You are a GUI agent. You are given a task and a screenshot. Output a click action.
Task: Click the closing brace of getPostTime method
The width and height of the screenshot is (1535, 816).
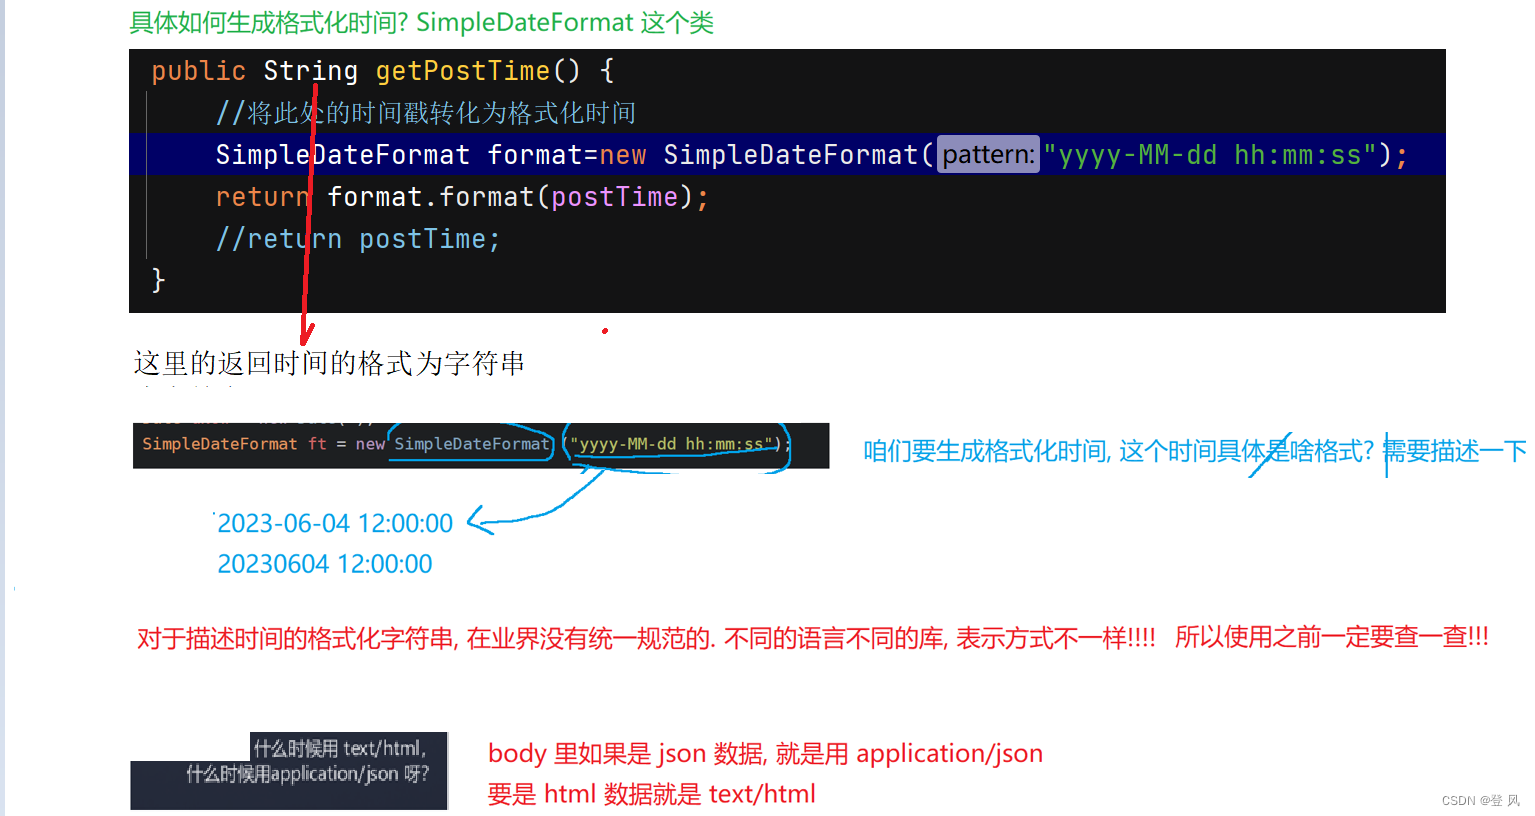158,280
